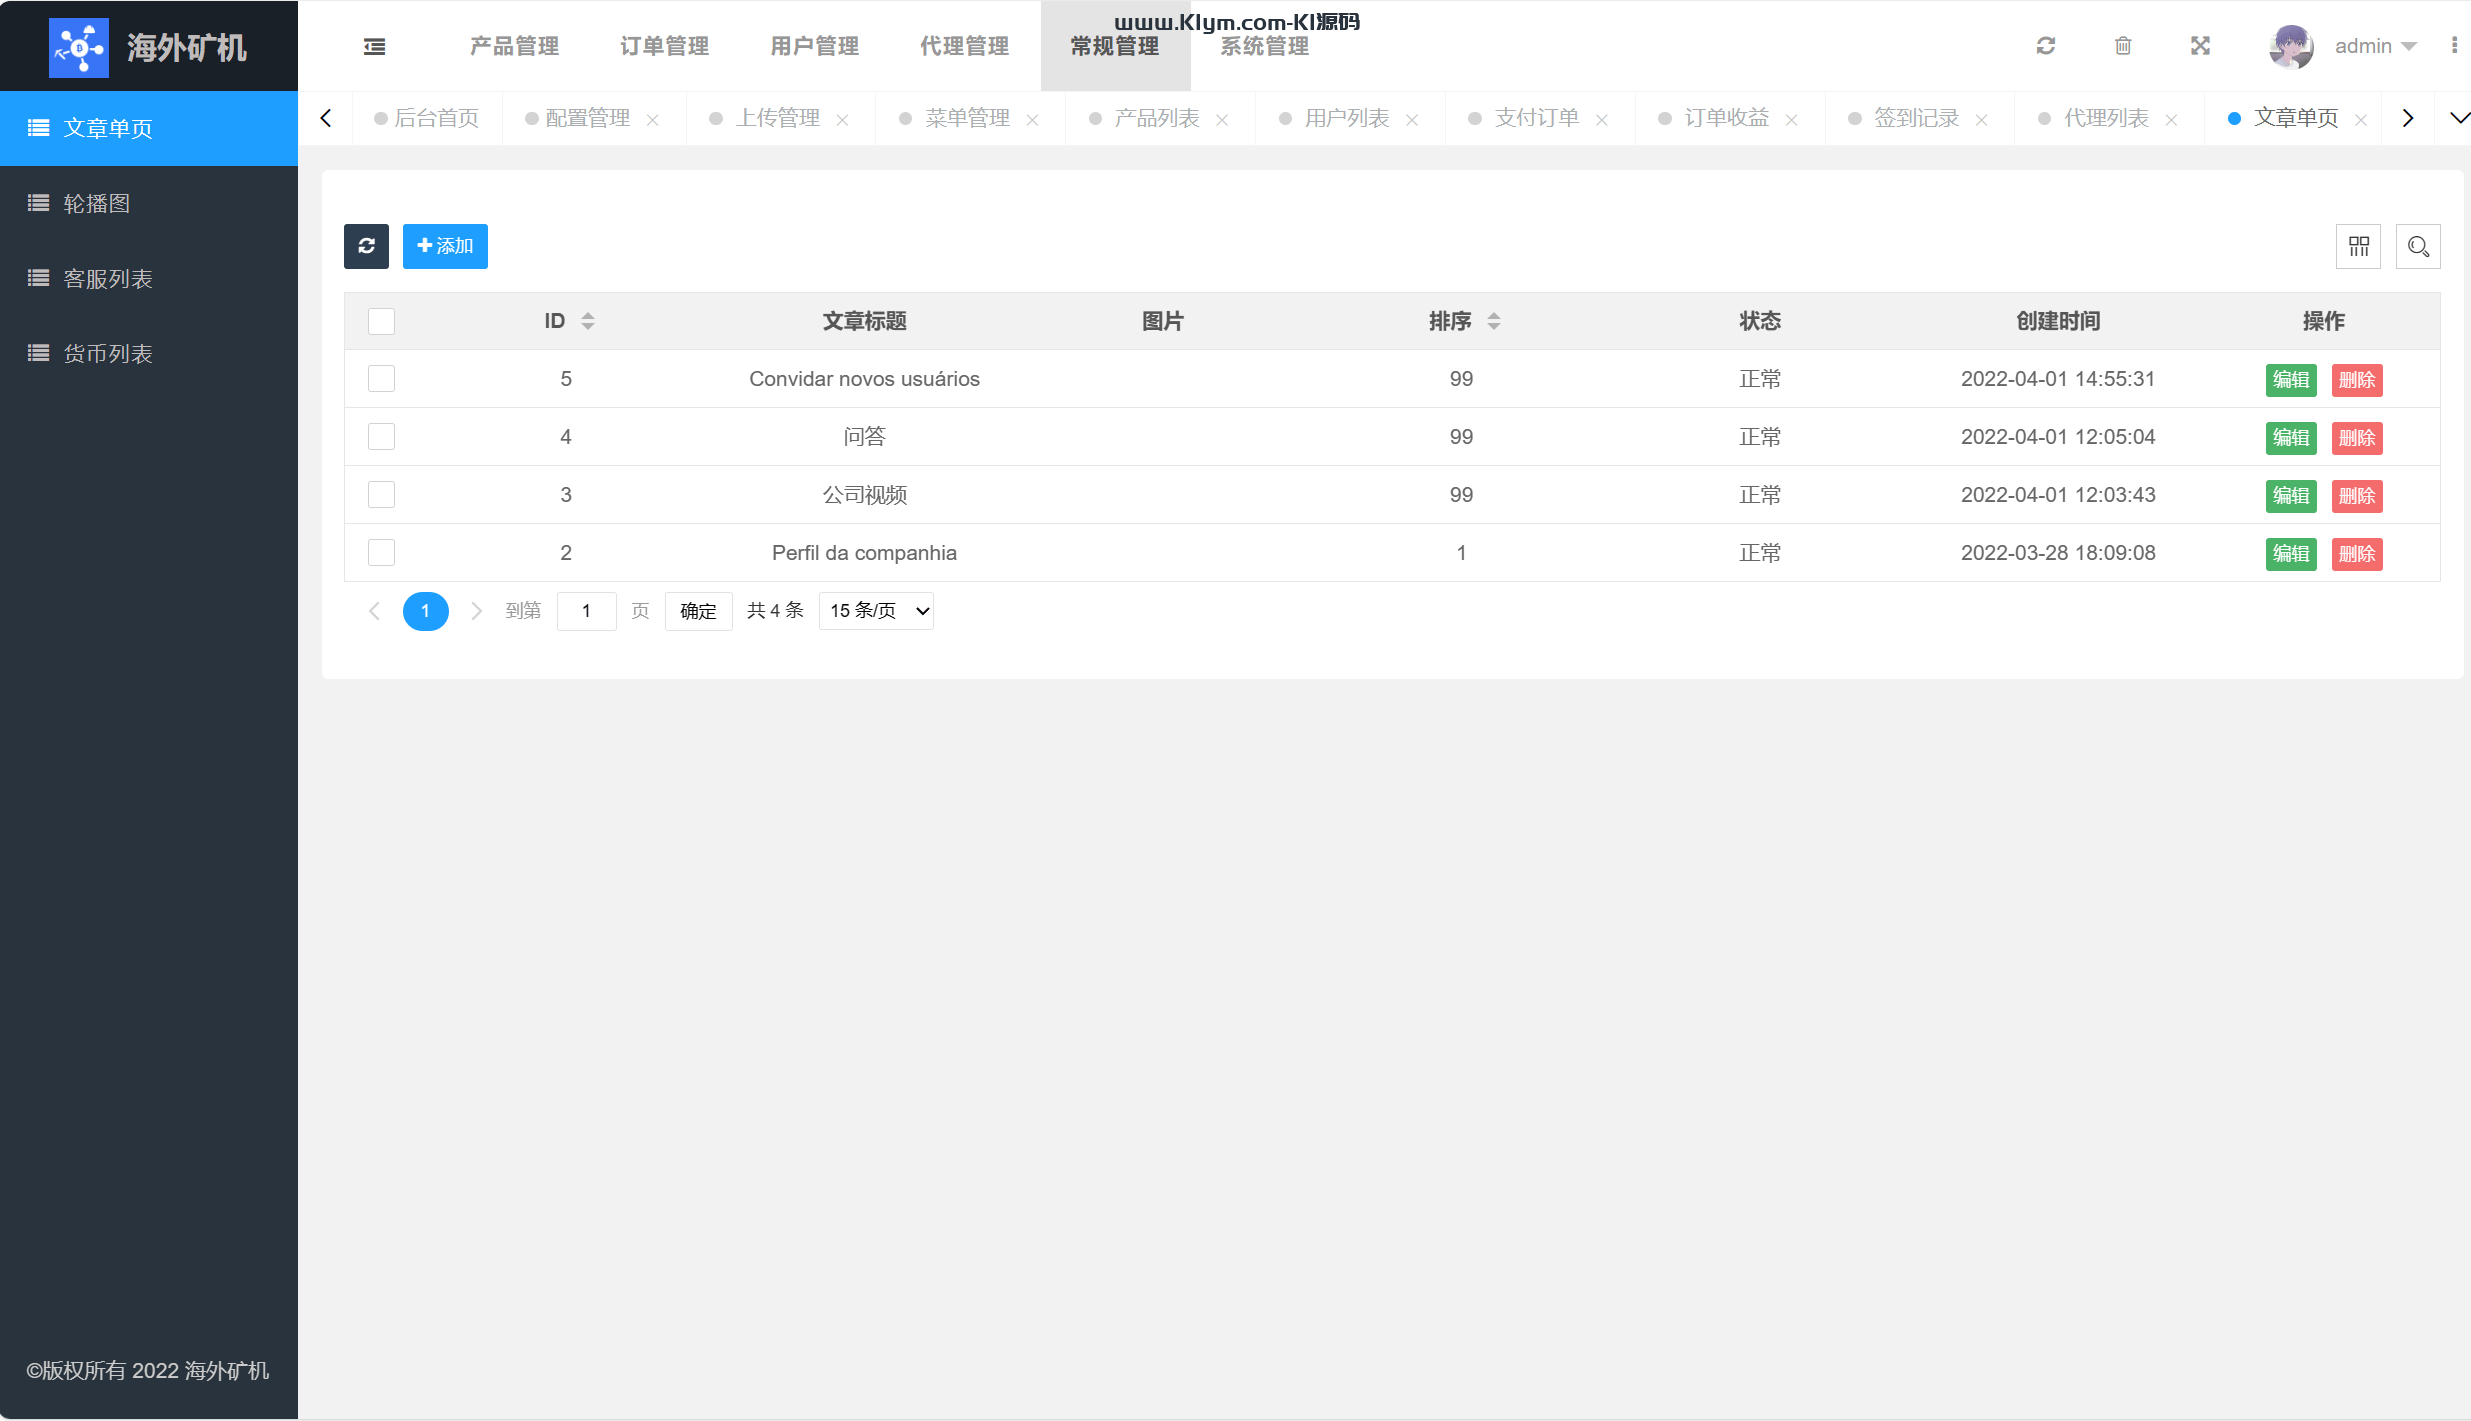Open the column filter grid icon
Screen dimensions: 2471x1421
(2359, 246)
